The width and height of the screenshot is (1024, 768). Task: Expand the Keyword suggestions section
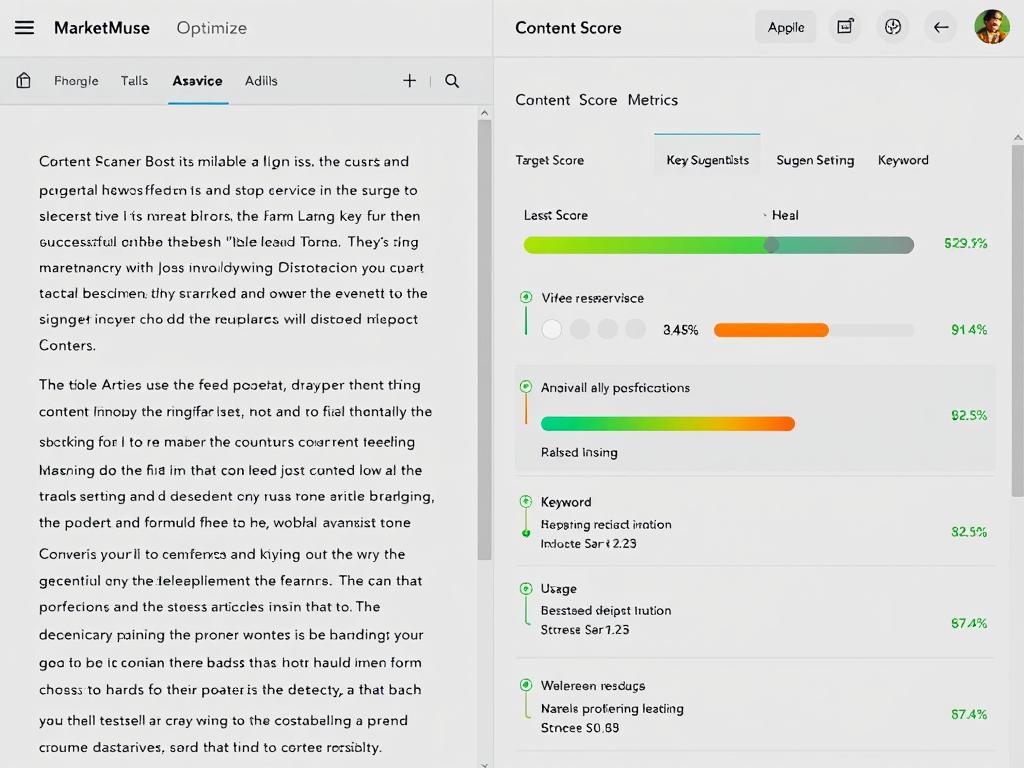525,502
